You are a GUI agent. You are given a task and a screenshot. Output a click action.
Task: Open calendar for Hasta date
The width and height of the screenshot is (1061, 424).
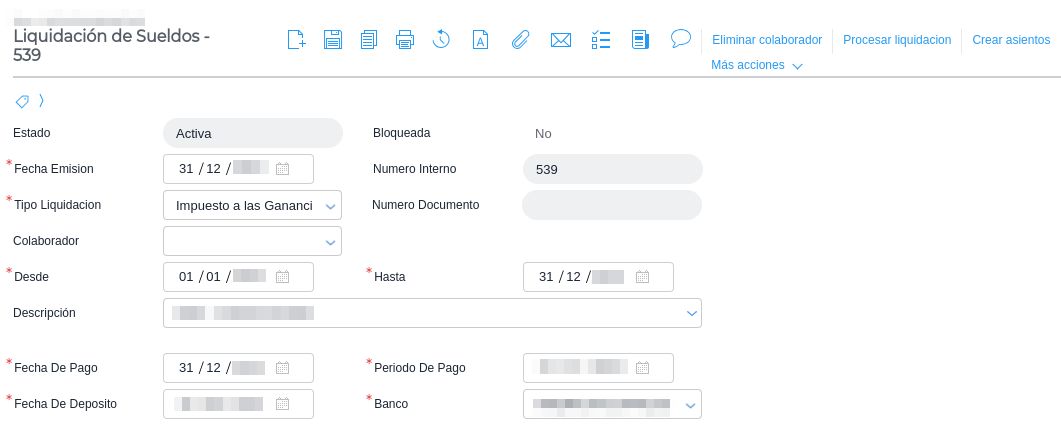pyautogui.click(x=643, y=278)
